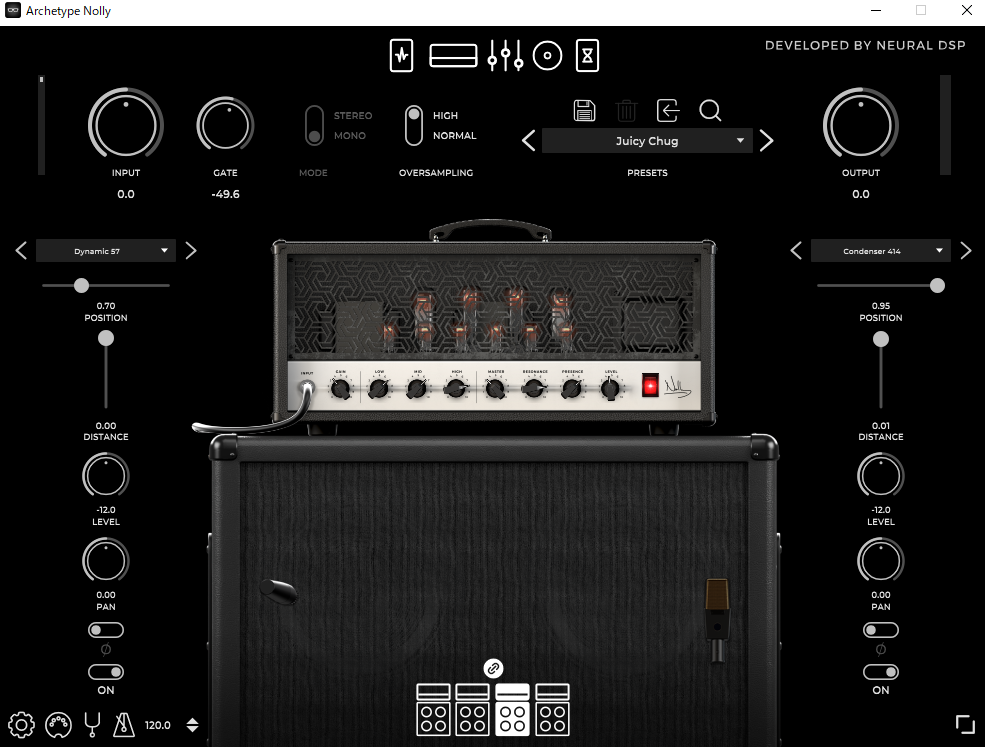The height and width of the screenshot is (747, 985).
Task: Go to the previous preset
Action: [x=529, y=141]
